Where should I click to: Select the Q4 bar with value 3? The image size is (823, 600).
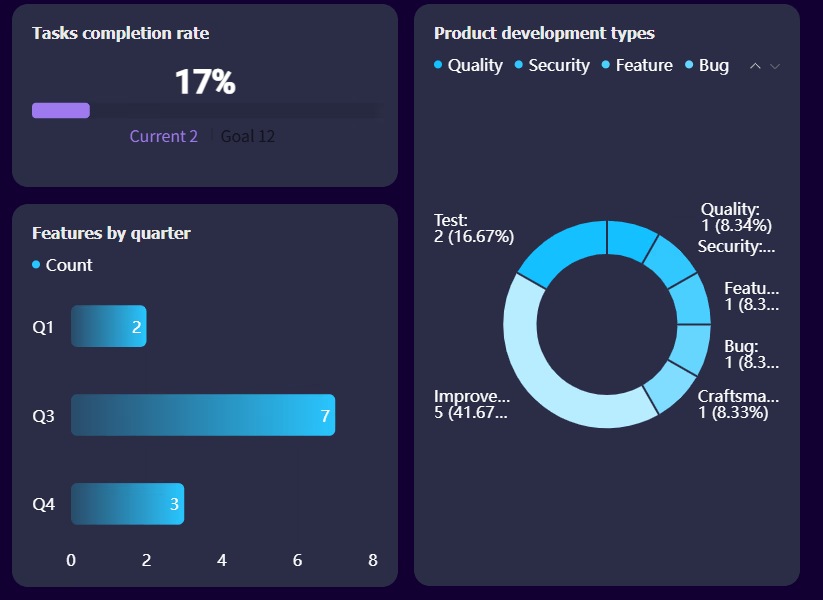coord(128,503)
